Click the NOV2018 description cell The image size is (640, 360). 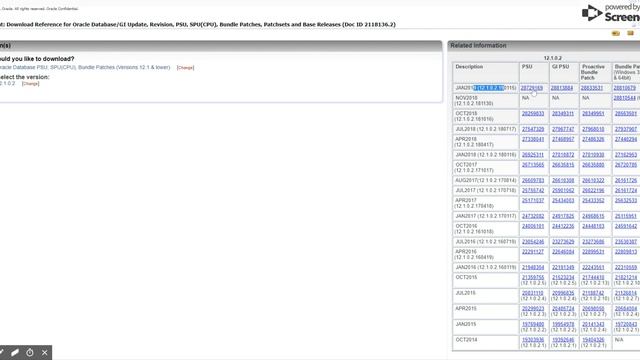[485, 101]
